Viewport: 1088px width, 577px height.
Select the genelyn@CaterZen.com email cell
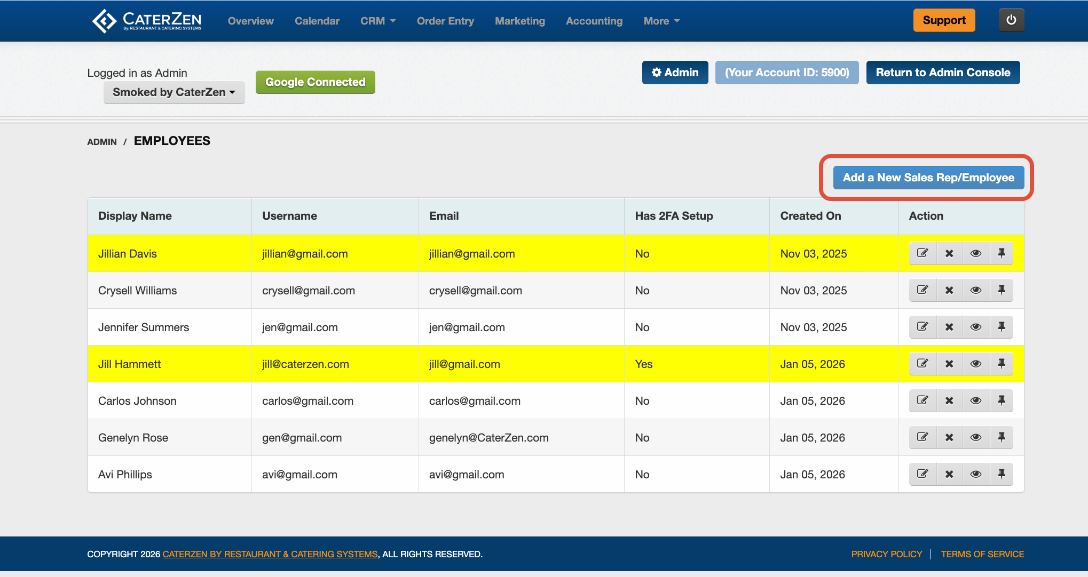pyautogui.click(x=521, y=438)
